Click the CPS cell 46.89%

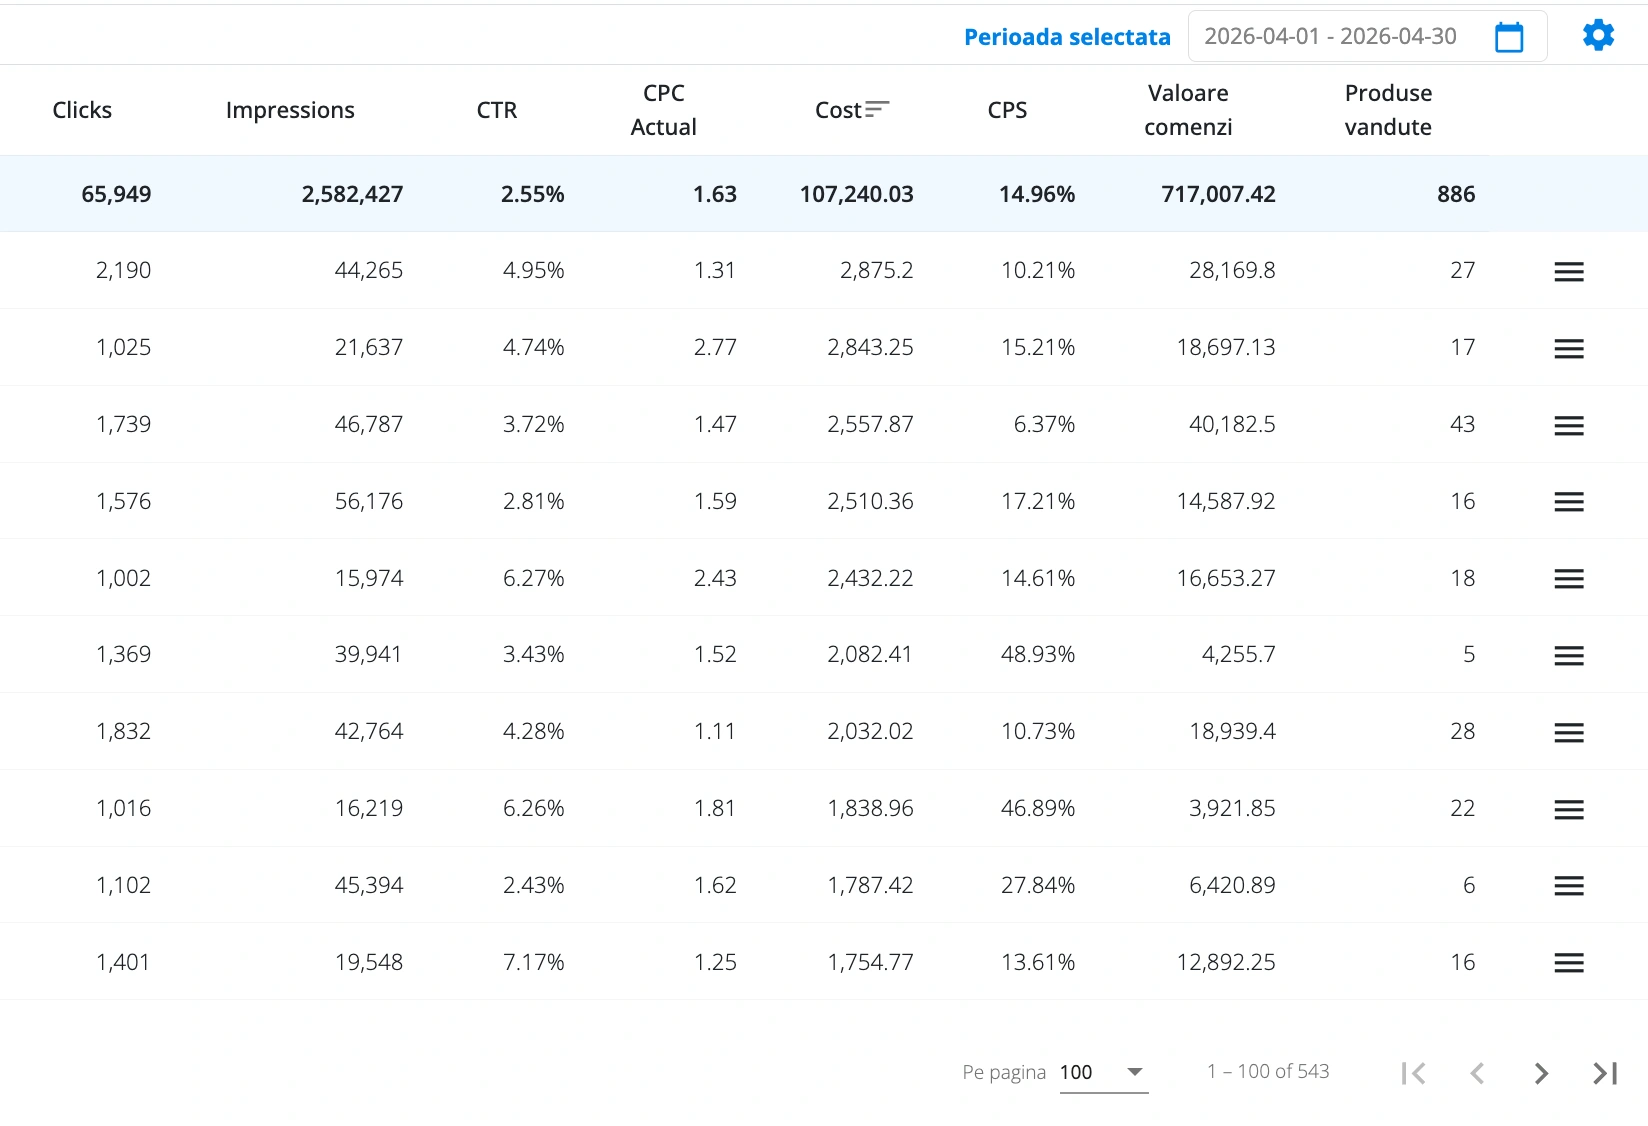click(1038, 808)
